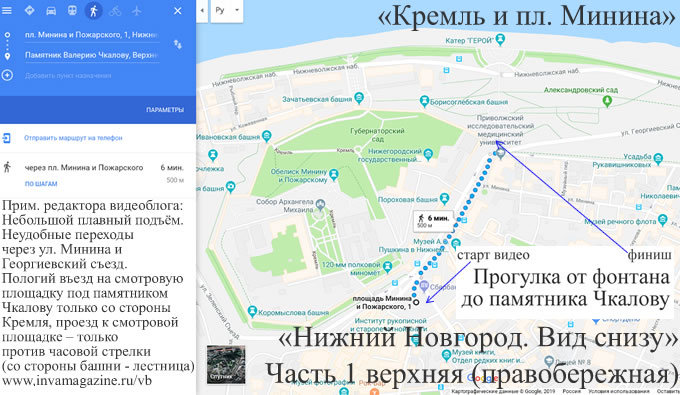
Task: Open ПО ШАГАМ step-by-step details
Action: (41, 183)
